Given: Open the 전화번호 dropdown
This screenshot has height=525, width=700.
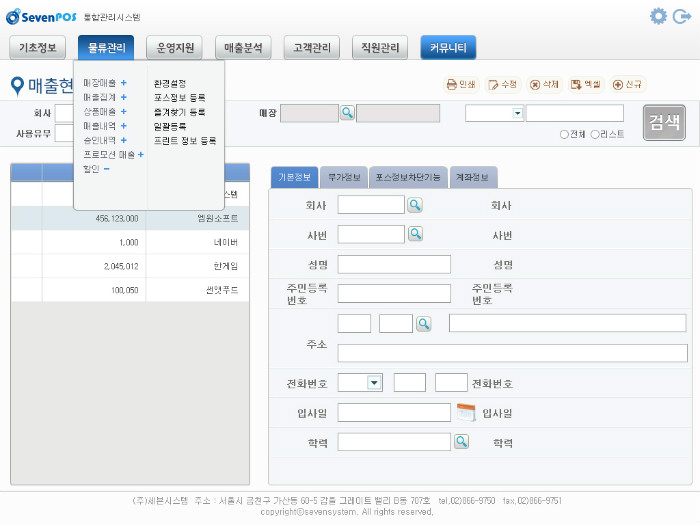Looking at the screenshot, I should (x=375, y=382).
